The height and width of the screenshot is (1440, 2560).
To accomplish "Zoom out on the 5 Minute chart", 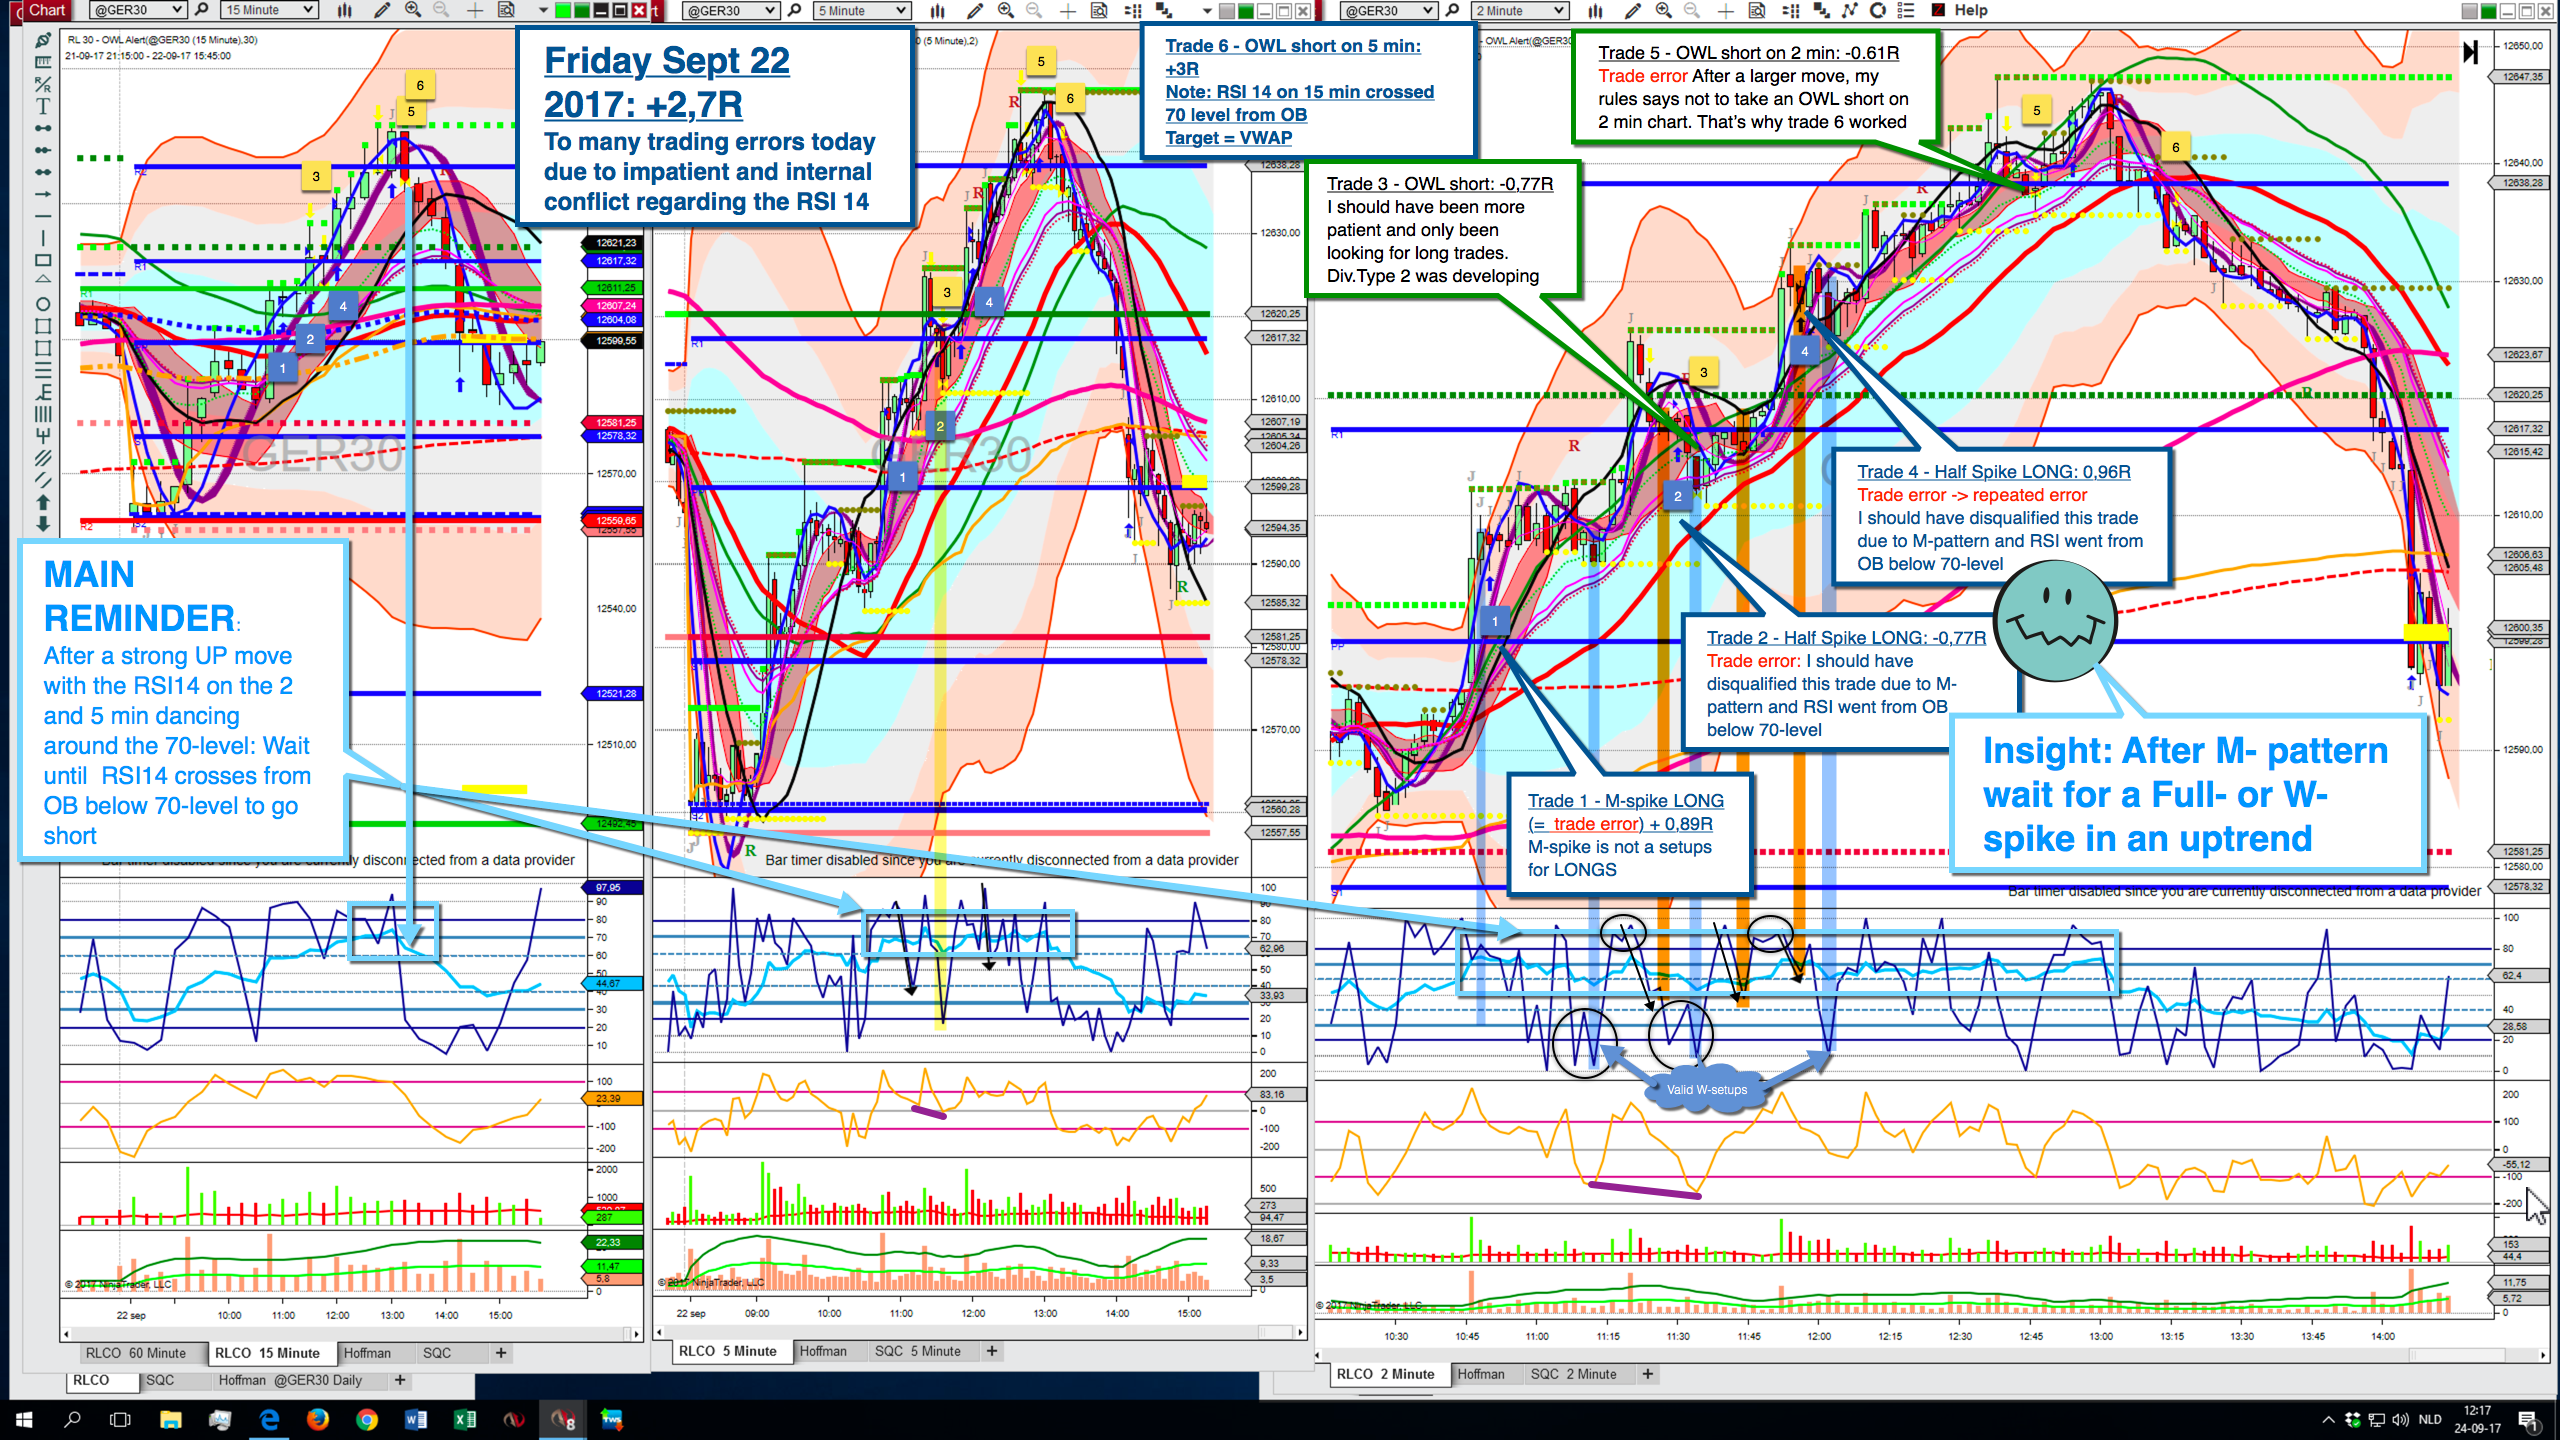I will pos(1034,10).
